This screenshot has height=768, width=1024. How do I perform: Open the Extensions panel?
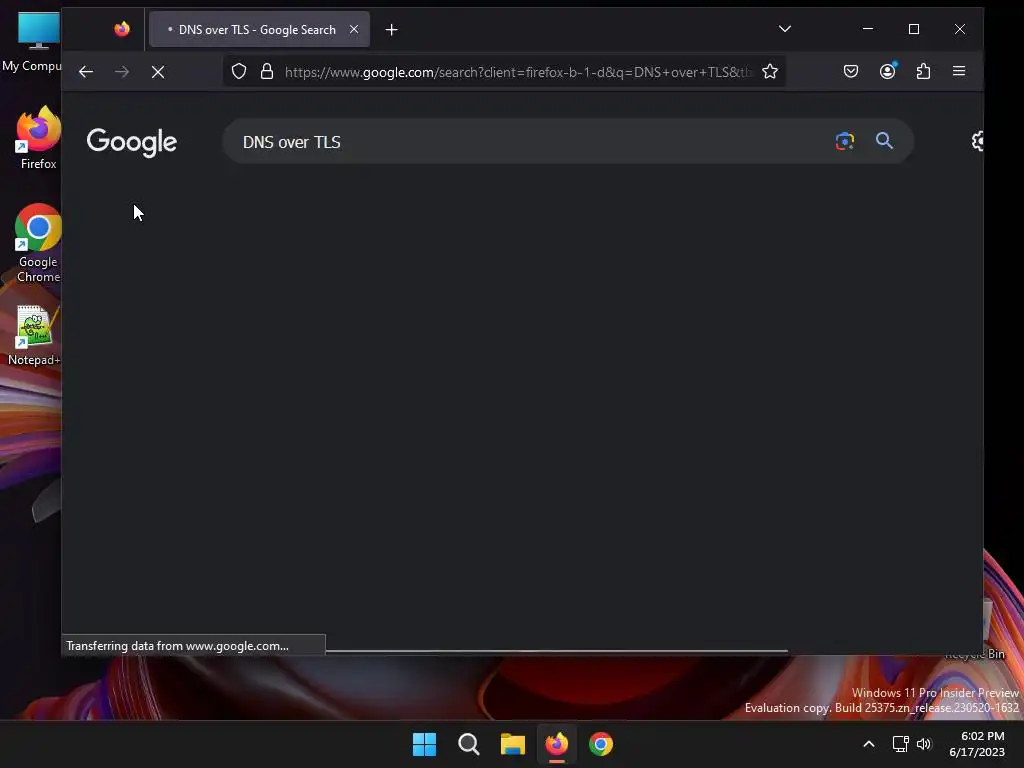(923, 71)
